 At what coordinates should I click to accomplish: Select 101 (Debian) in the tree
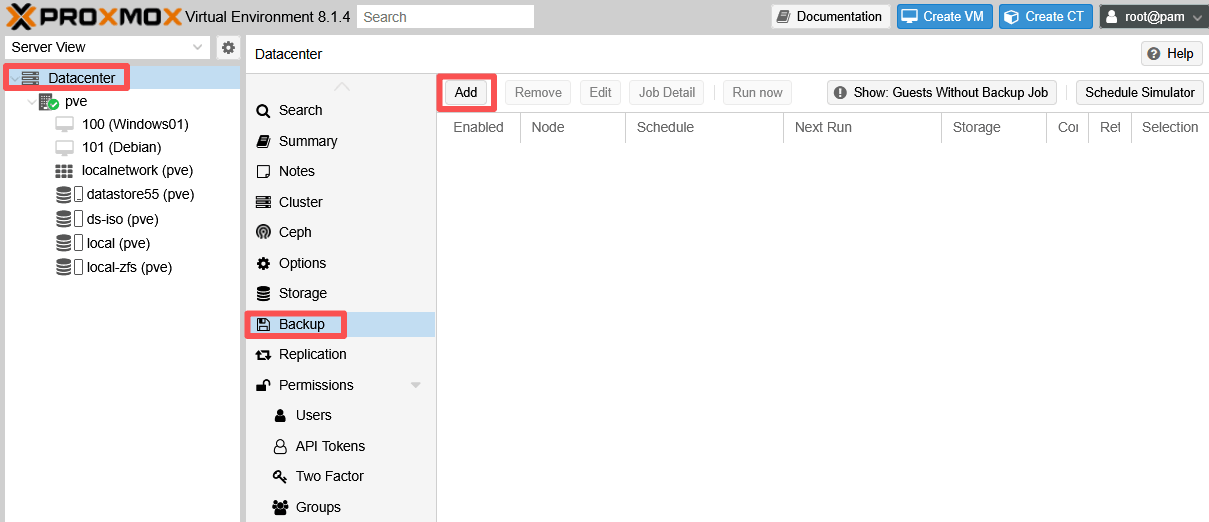(122, 147)
